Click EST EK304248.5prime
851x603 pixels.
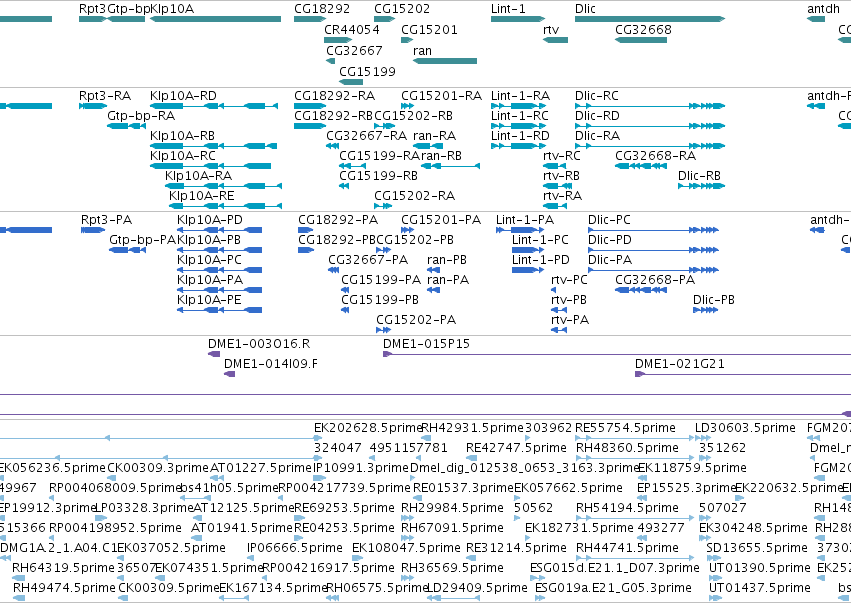point(704,538)
